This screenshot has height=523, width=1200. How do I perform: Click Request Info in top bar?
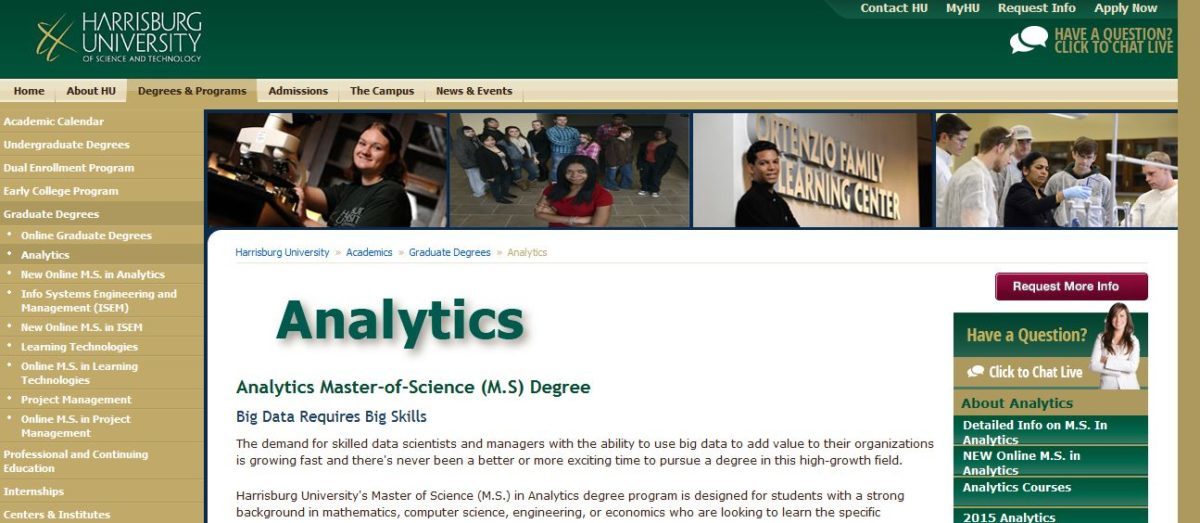point(1037,8)
